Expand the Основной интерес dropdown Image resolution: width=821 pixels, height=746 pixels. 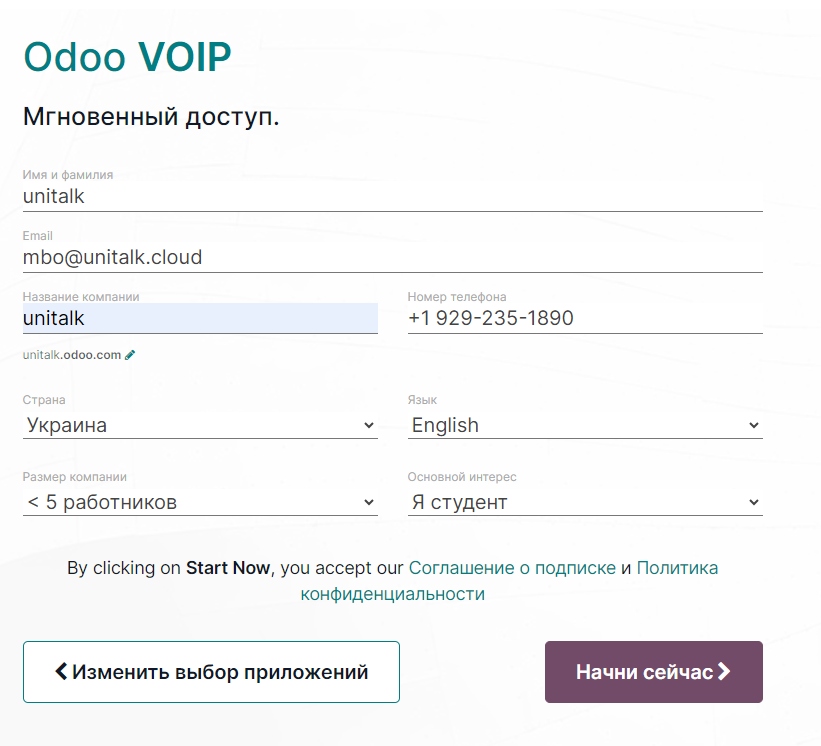585,502
